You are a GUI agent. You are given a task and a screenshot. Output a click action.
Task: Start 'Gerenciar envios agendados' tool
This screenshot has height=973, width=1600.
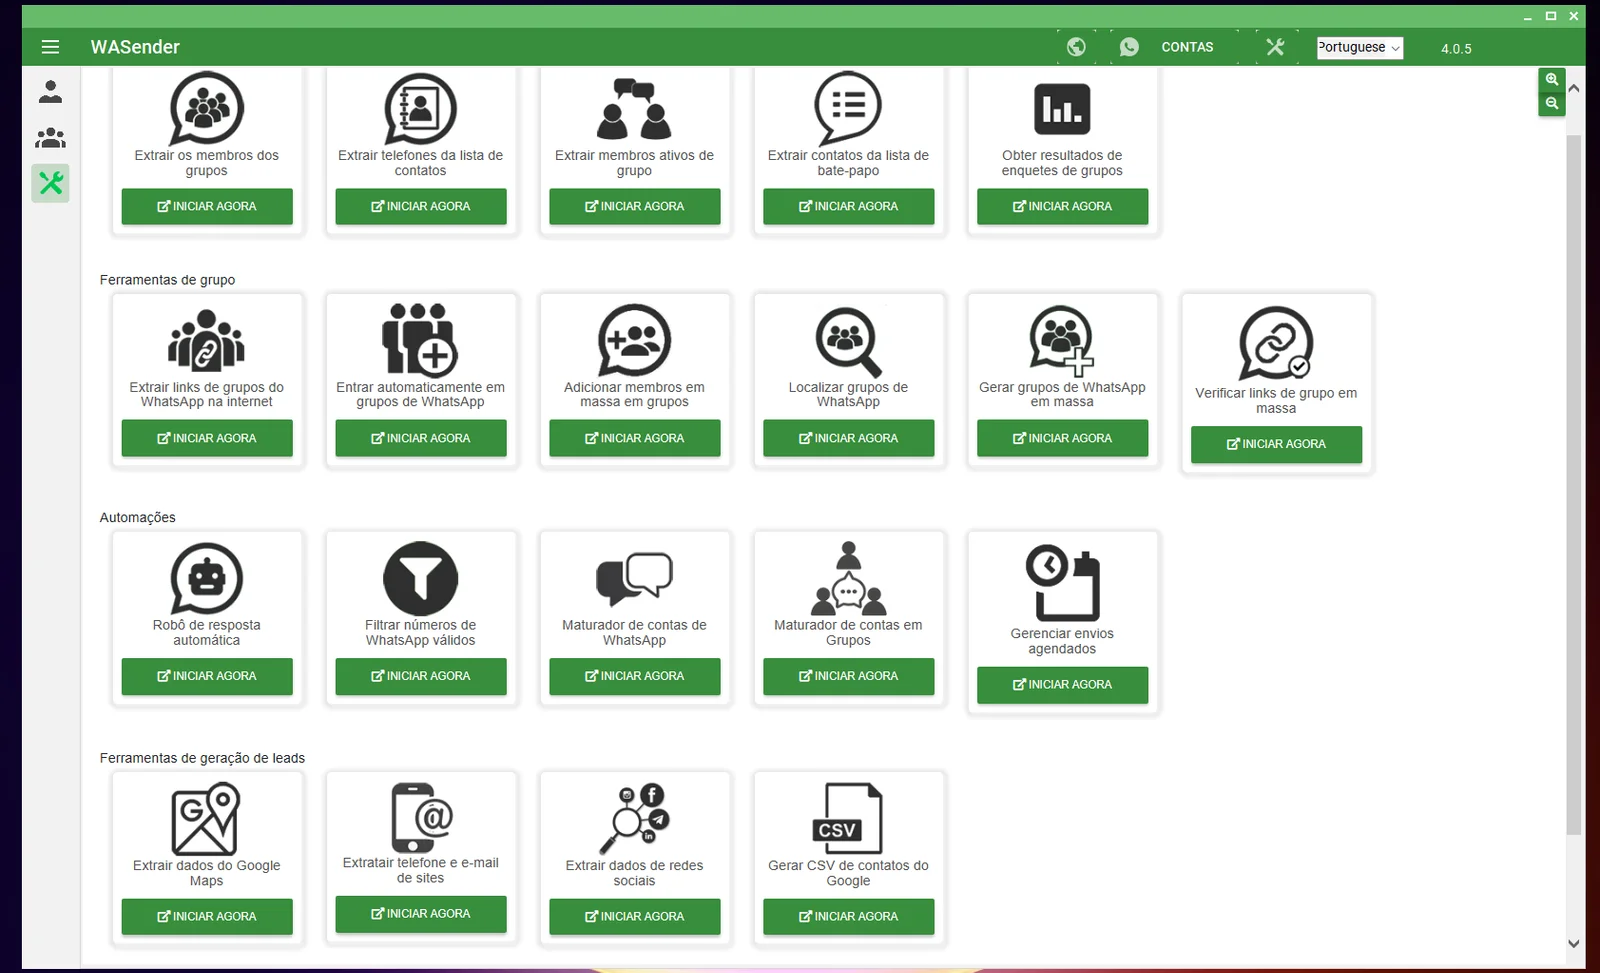[1062, 685]
